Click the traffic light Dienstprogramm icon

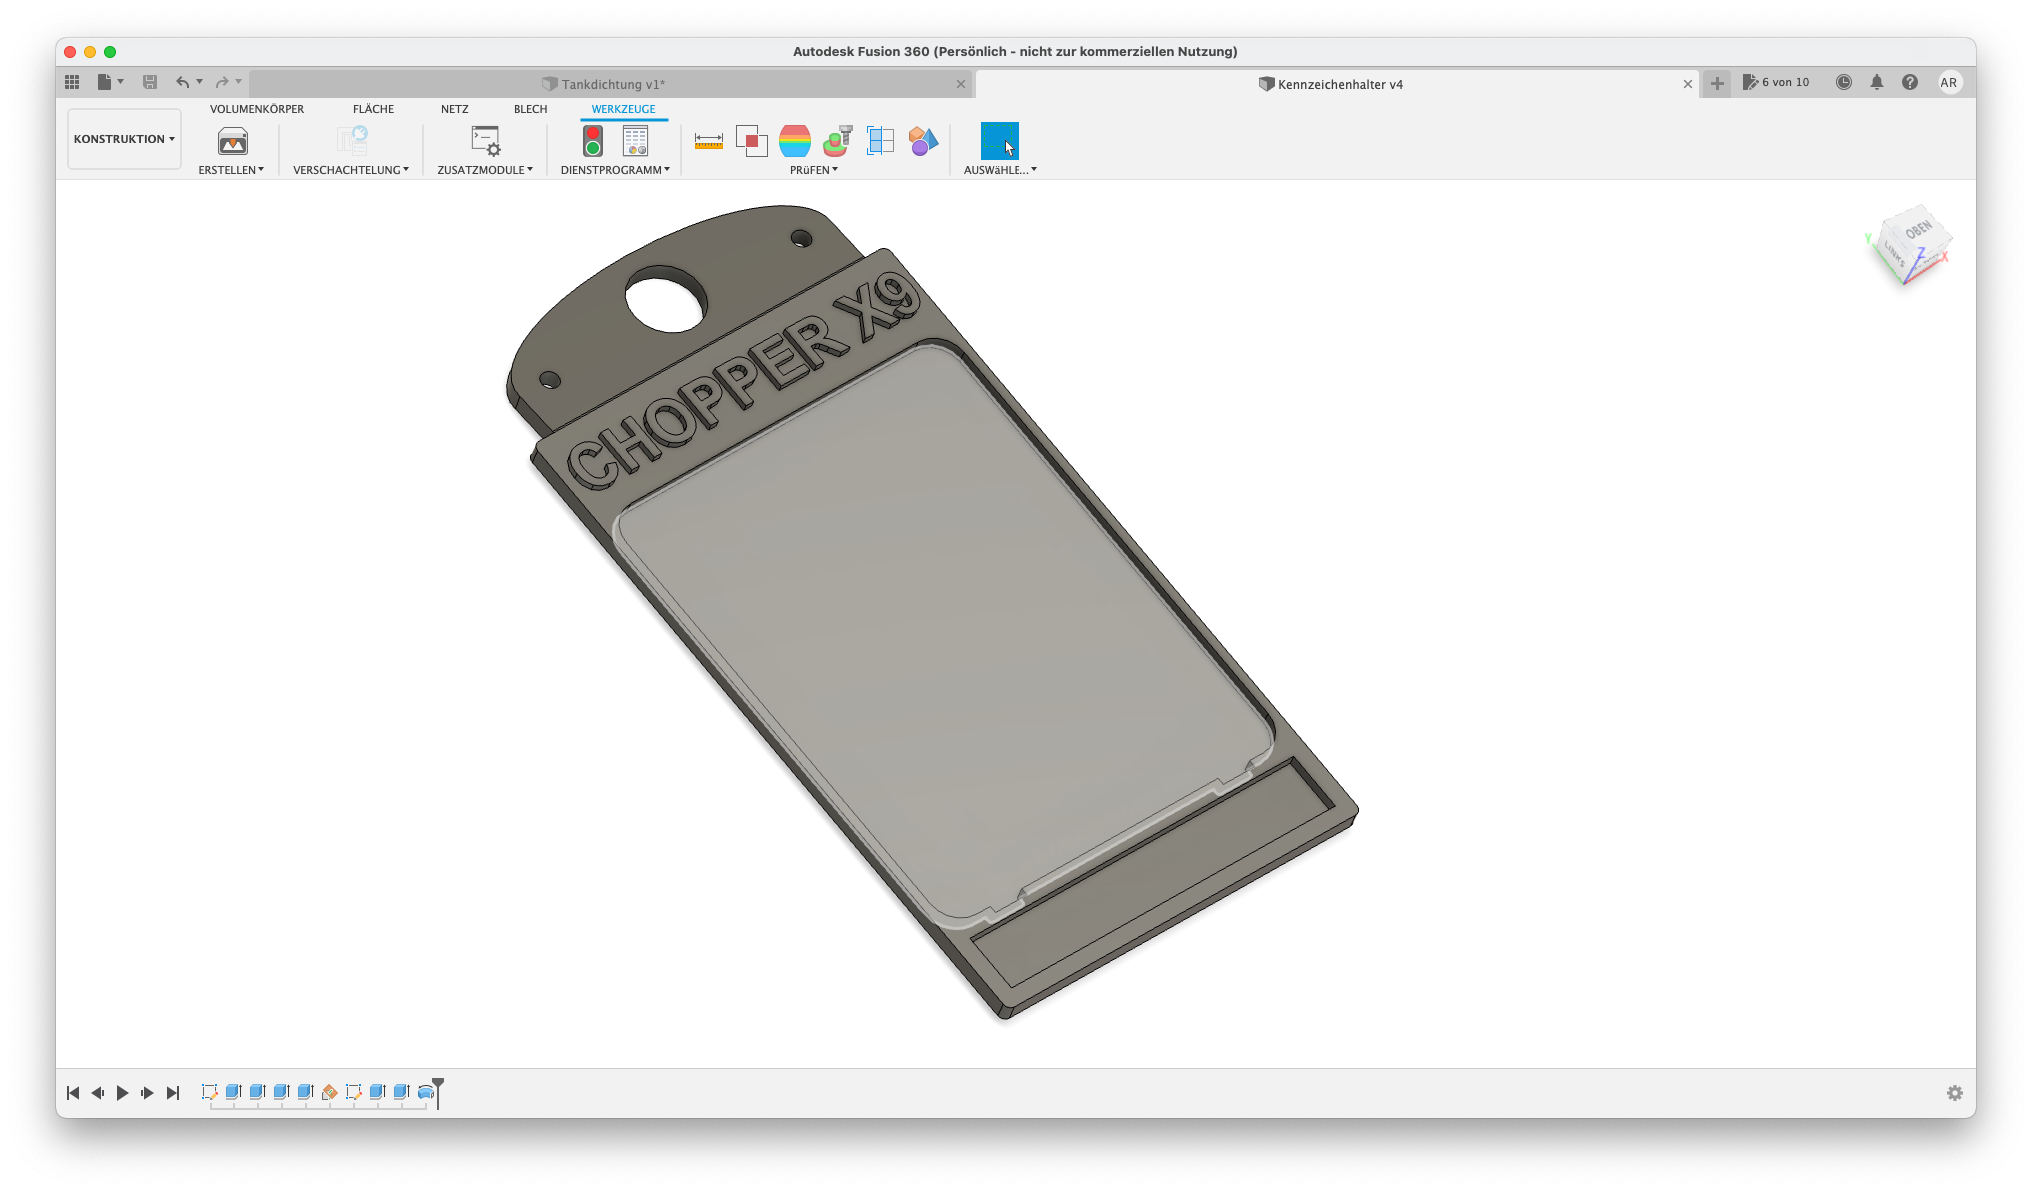tap(593, 141)
